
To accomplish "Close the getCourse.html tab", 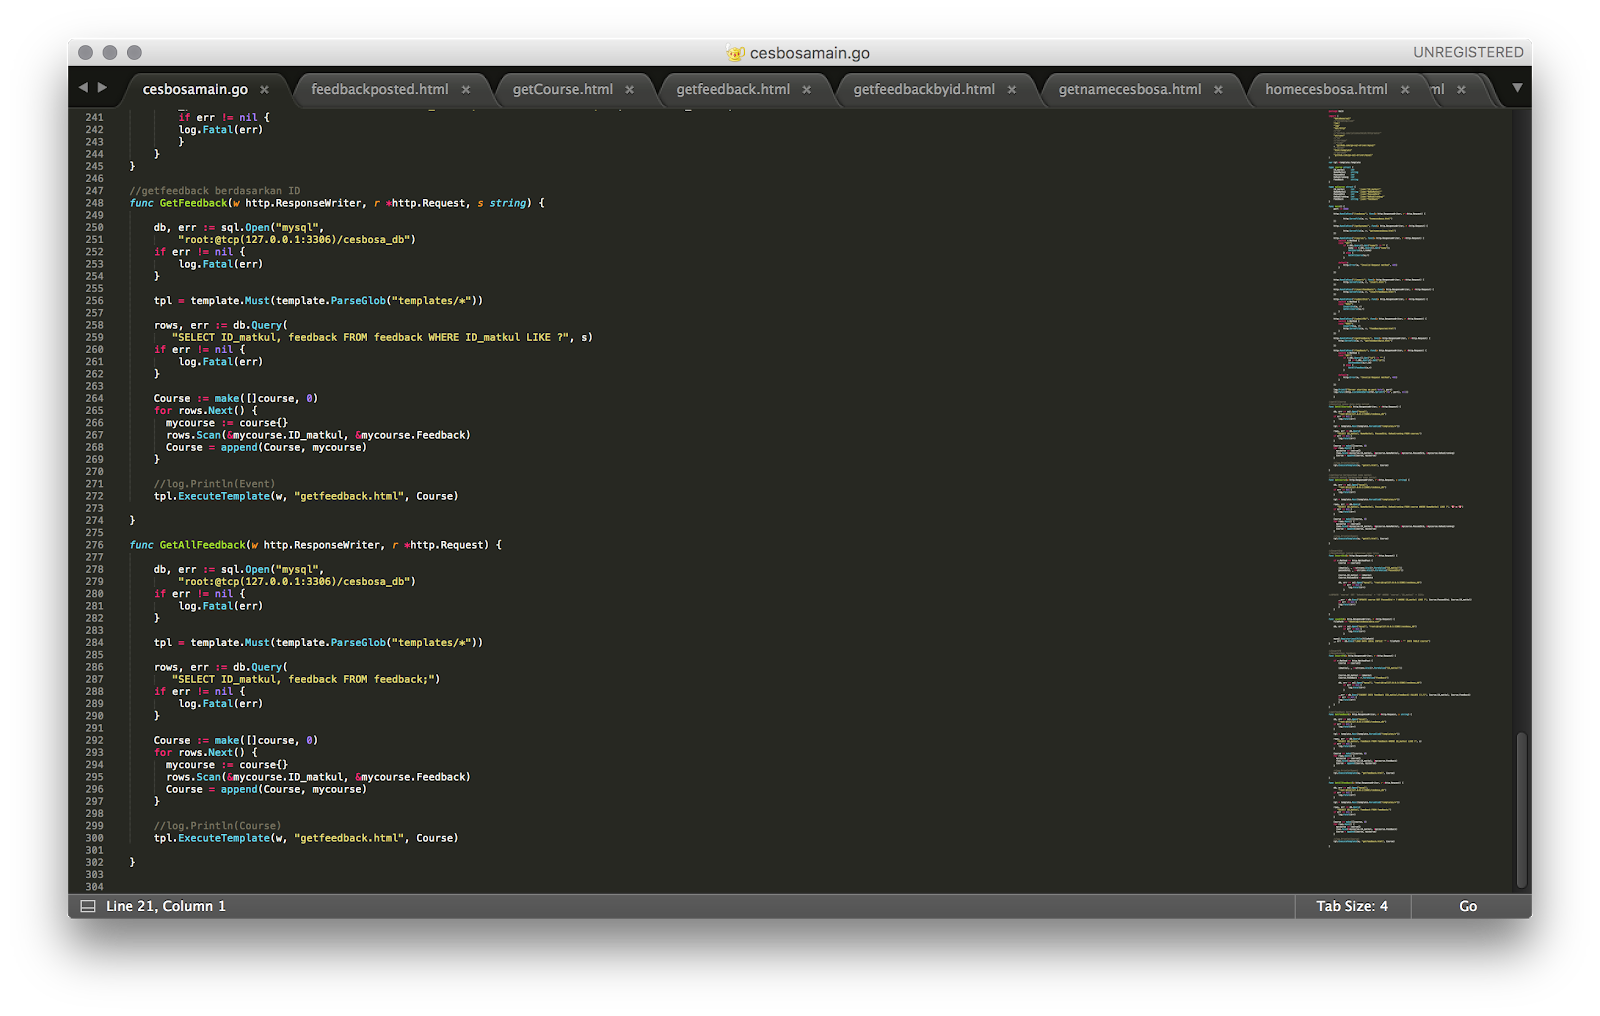I will point(630,89).
